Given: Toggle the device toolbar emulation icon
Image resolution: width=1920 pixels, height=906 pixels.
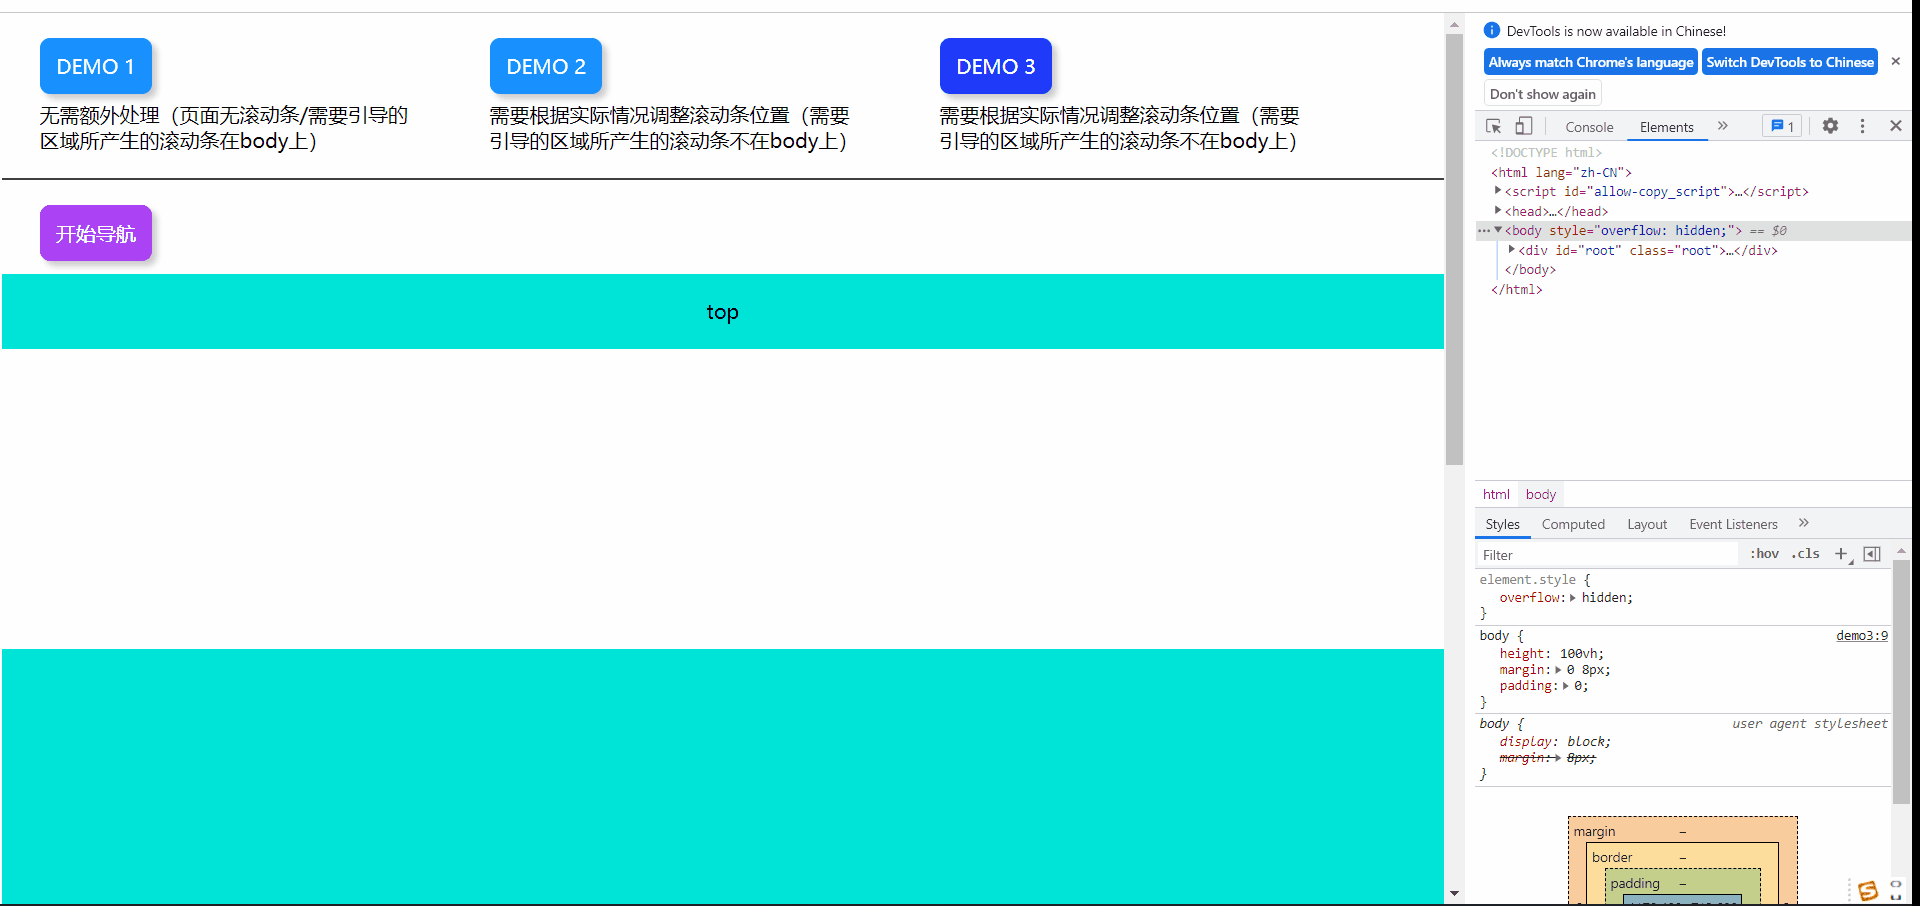Looking at the screenshot, I should tap(1523, 126).
